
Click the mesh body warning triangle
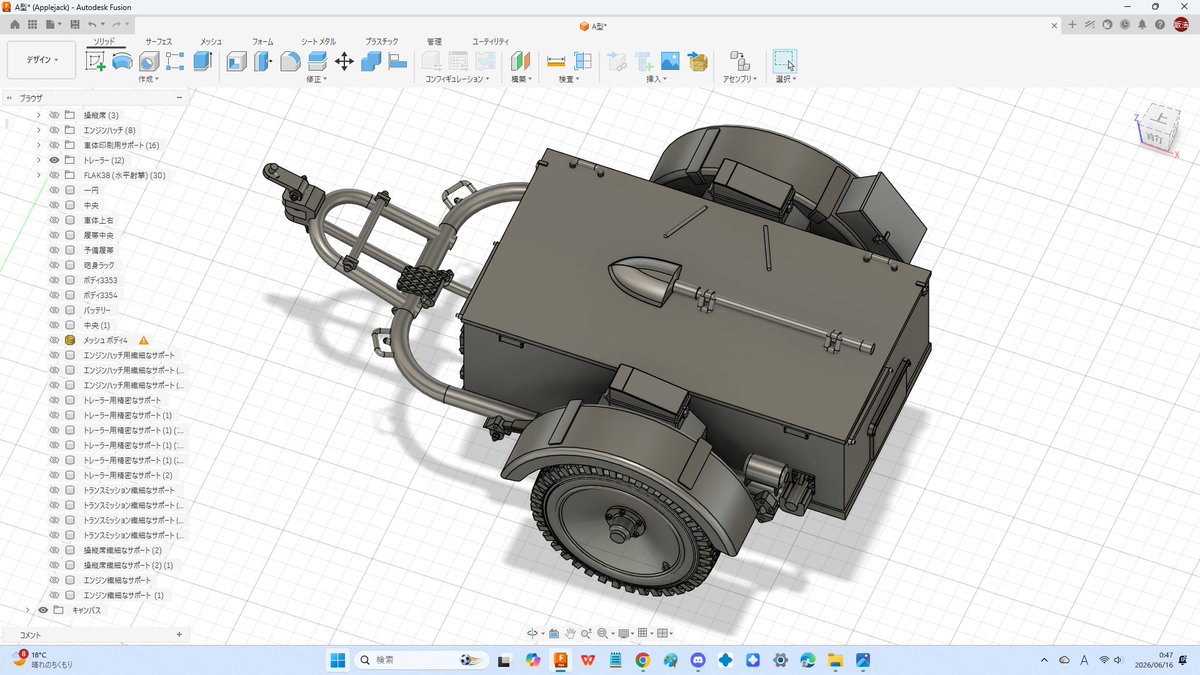click(x=144, y=340)
